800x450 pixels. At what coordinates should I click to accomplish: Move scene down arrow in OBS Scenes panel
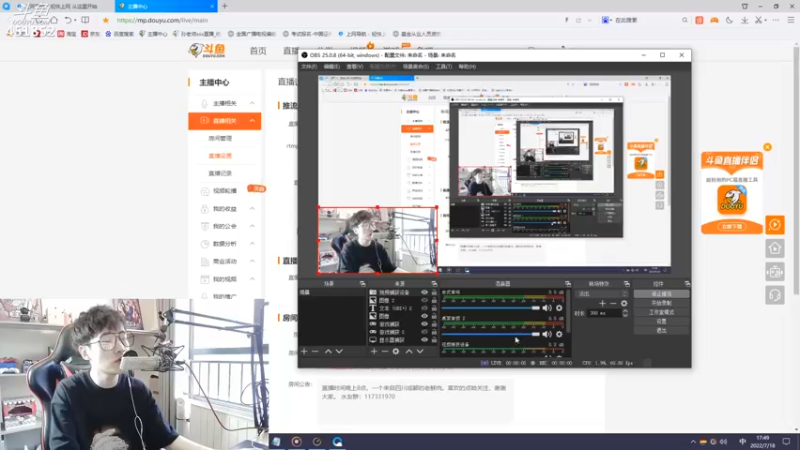coord(339,352)
